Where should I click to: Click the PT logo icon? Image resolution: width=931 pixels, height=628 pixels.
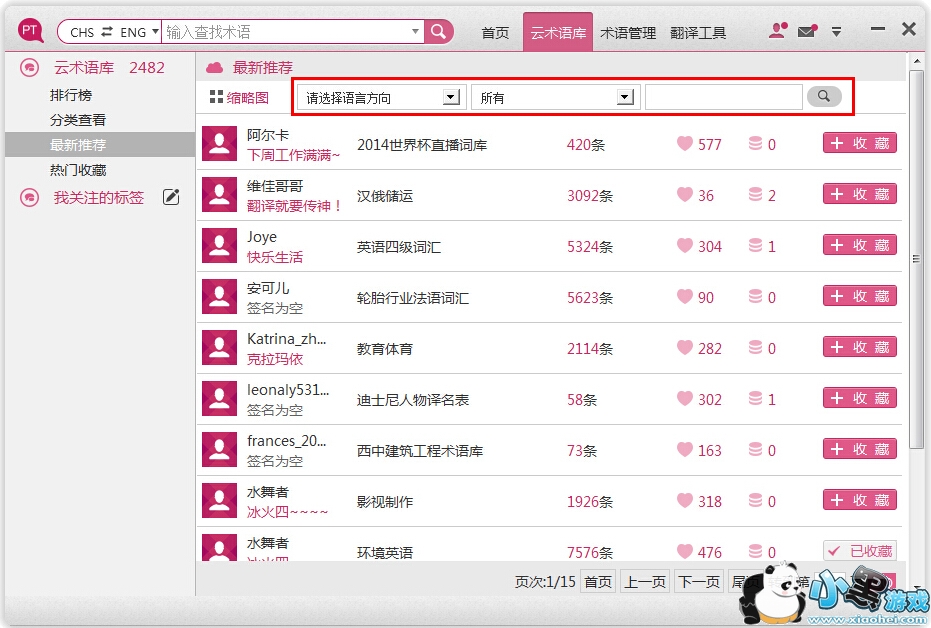(x=30, y=31)
